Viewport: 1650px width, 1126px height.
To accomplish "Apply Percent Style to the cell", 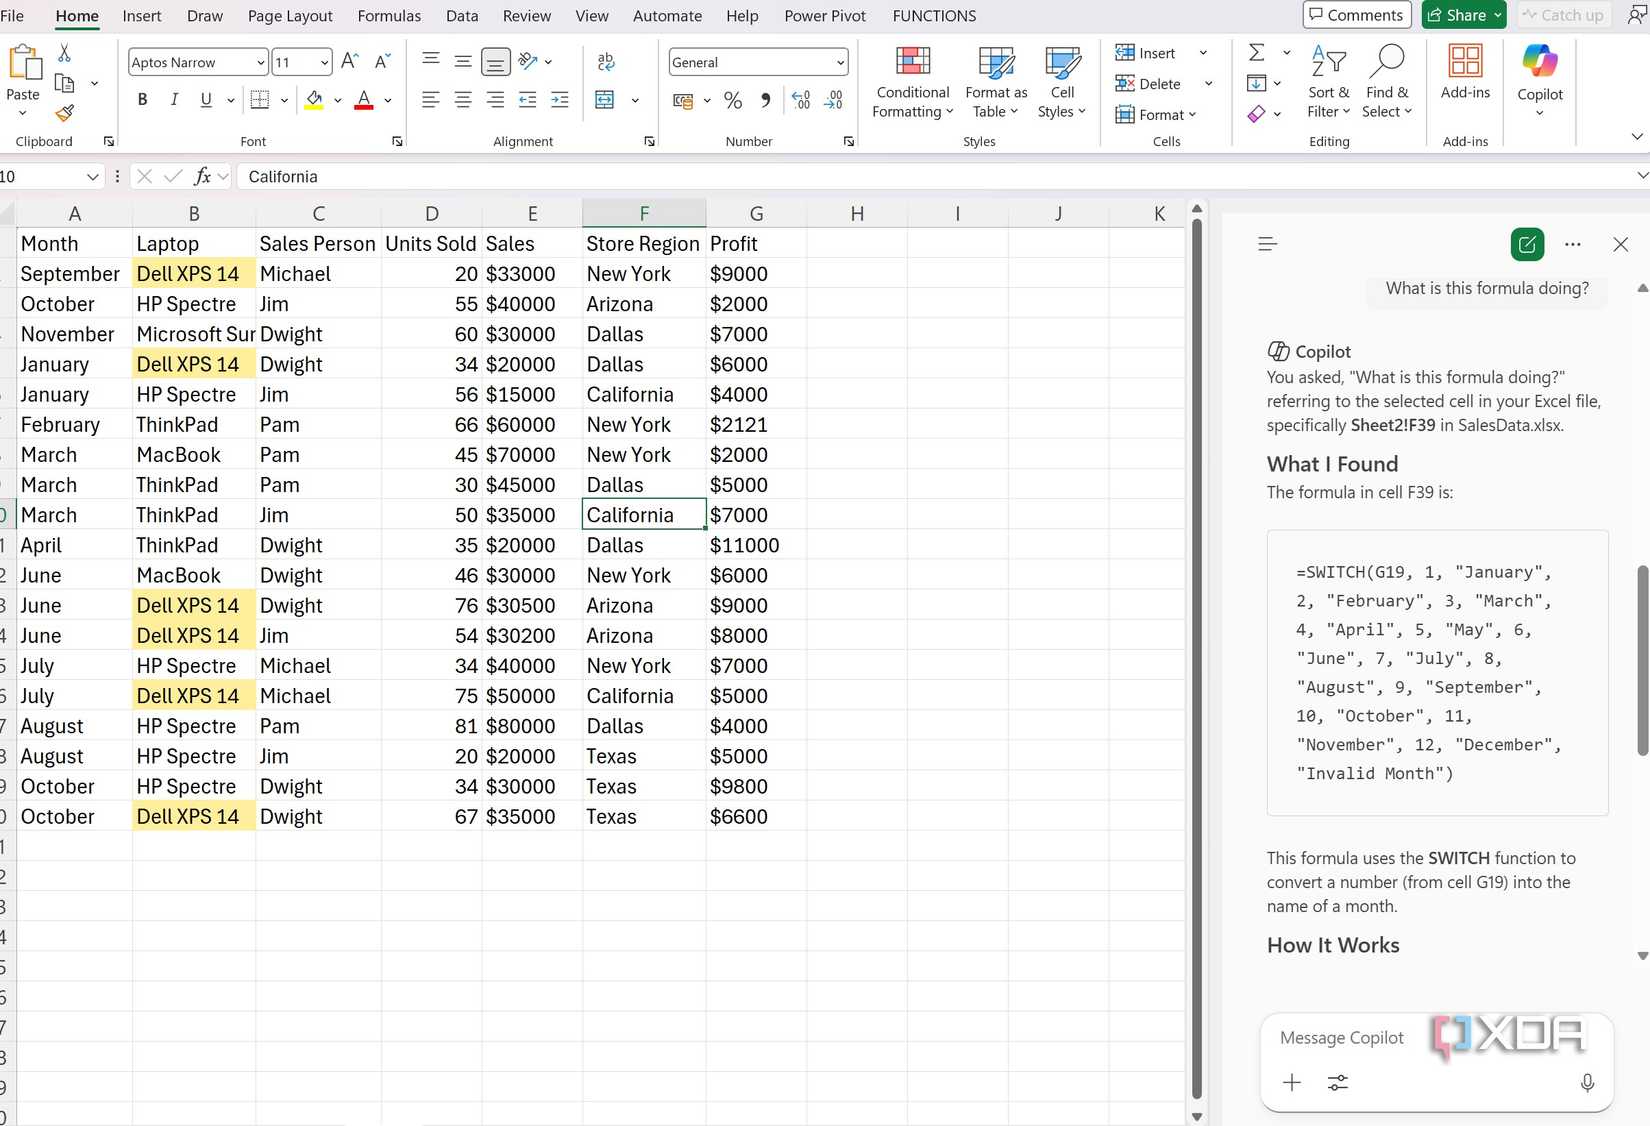I will click(x=732, y=100).
